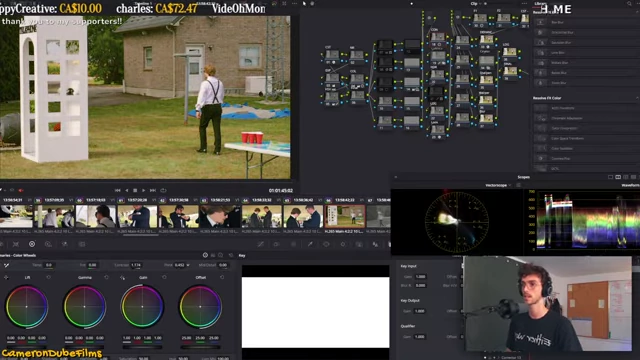Open the Motion Effects palette icon
Image resolution: width=640 pixels, height=360 pixels.
click(82, 244)
